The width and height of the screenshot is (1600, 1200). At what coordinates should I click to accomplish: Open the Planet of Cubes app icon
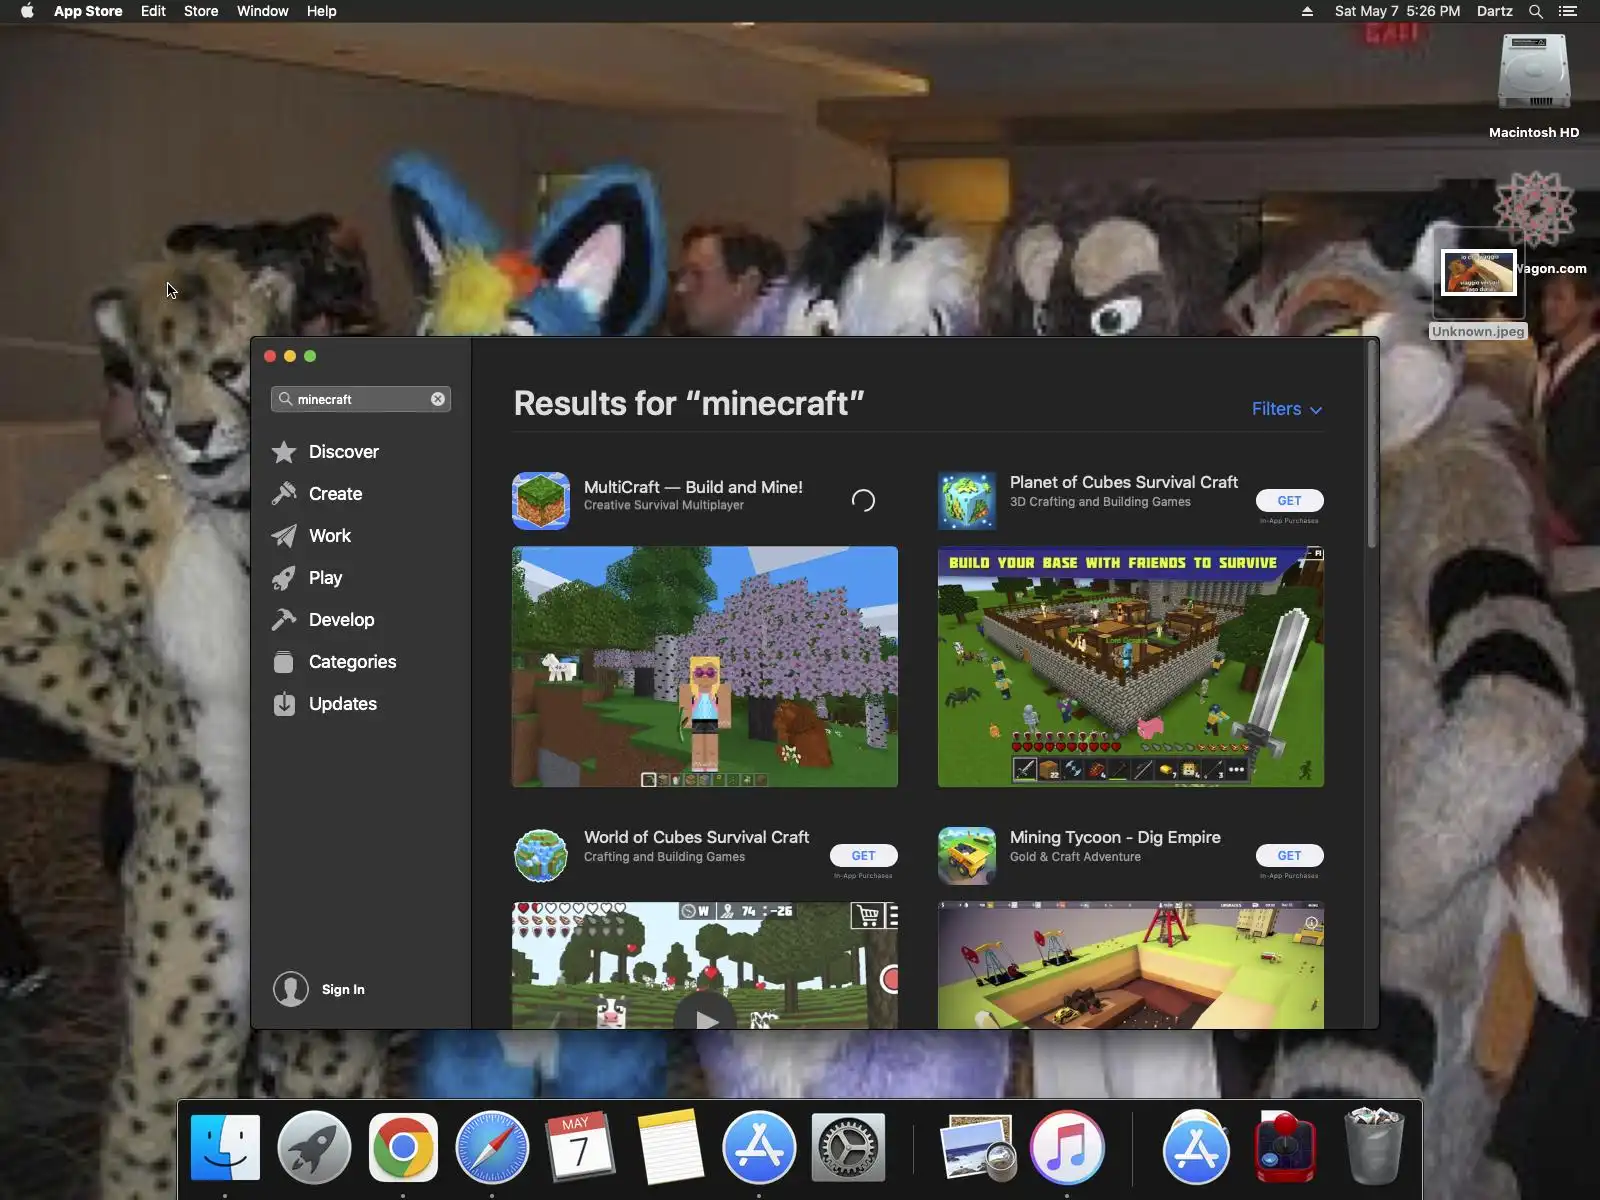coord(967,501)
